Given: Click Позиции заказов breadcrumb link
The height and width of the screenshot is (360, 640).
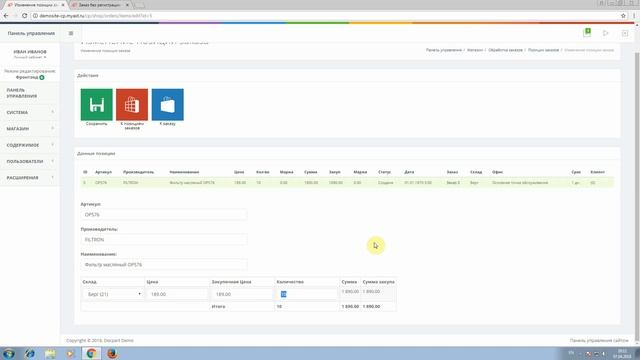Looking at the screenshot, I should coord(543,50).
